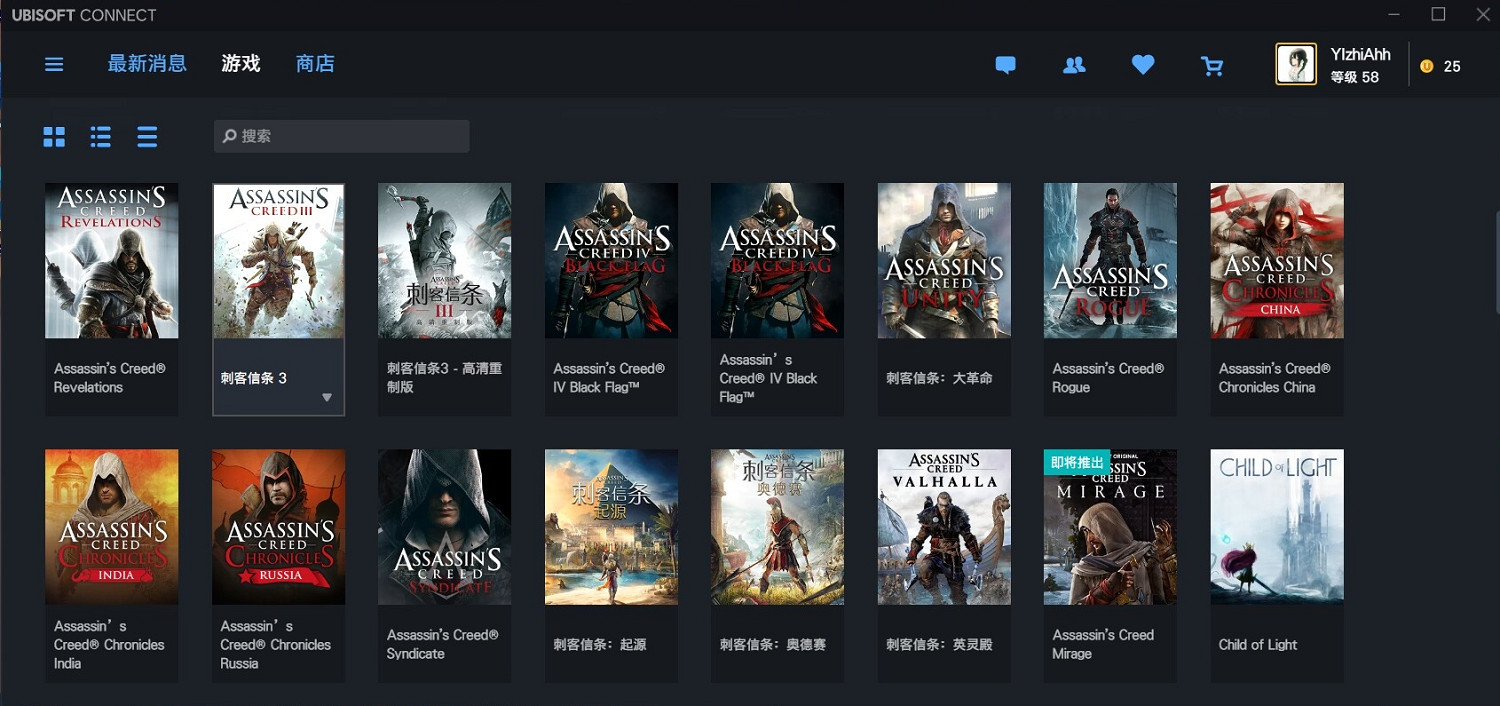This screenshot has height=706, width=1500.
Task: Click the user profile avatar
Action: tap(1295, 65)
